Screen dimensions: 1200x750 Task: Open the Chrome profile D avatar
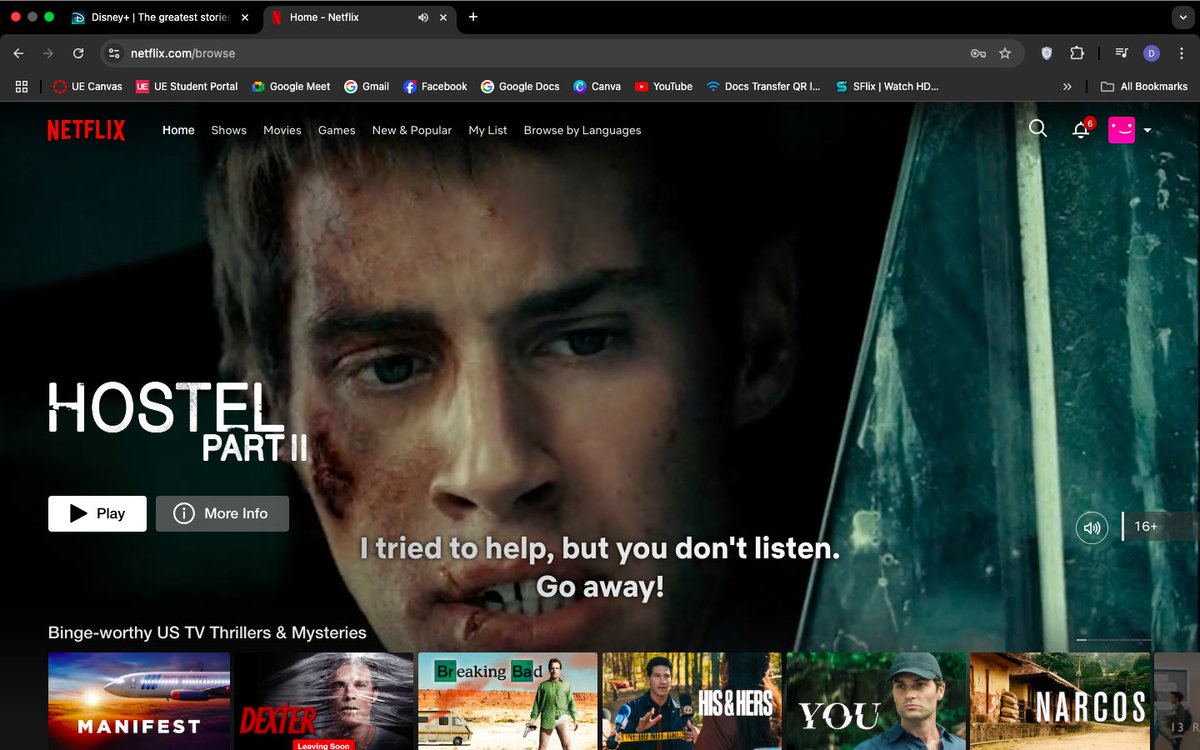coord(1151,53)
